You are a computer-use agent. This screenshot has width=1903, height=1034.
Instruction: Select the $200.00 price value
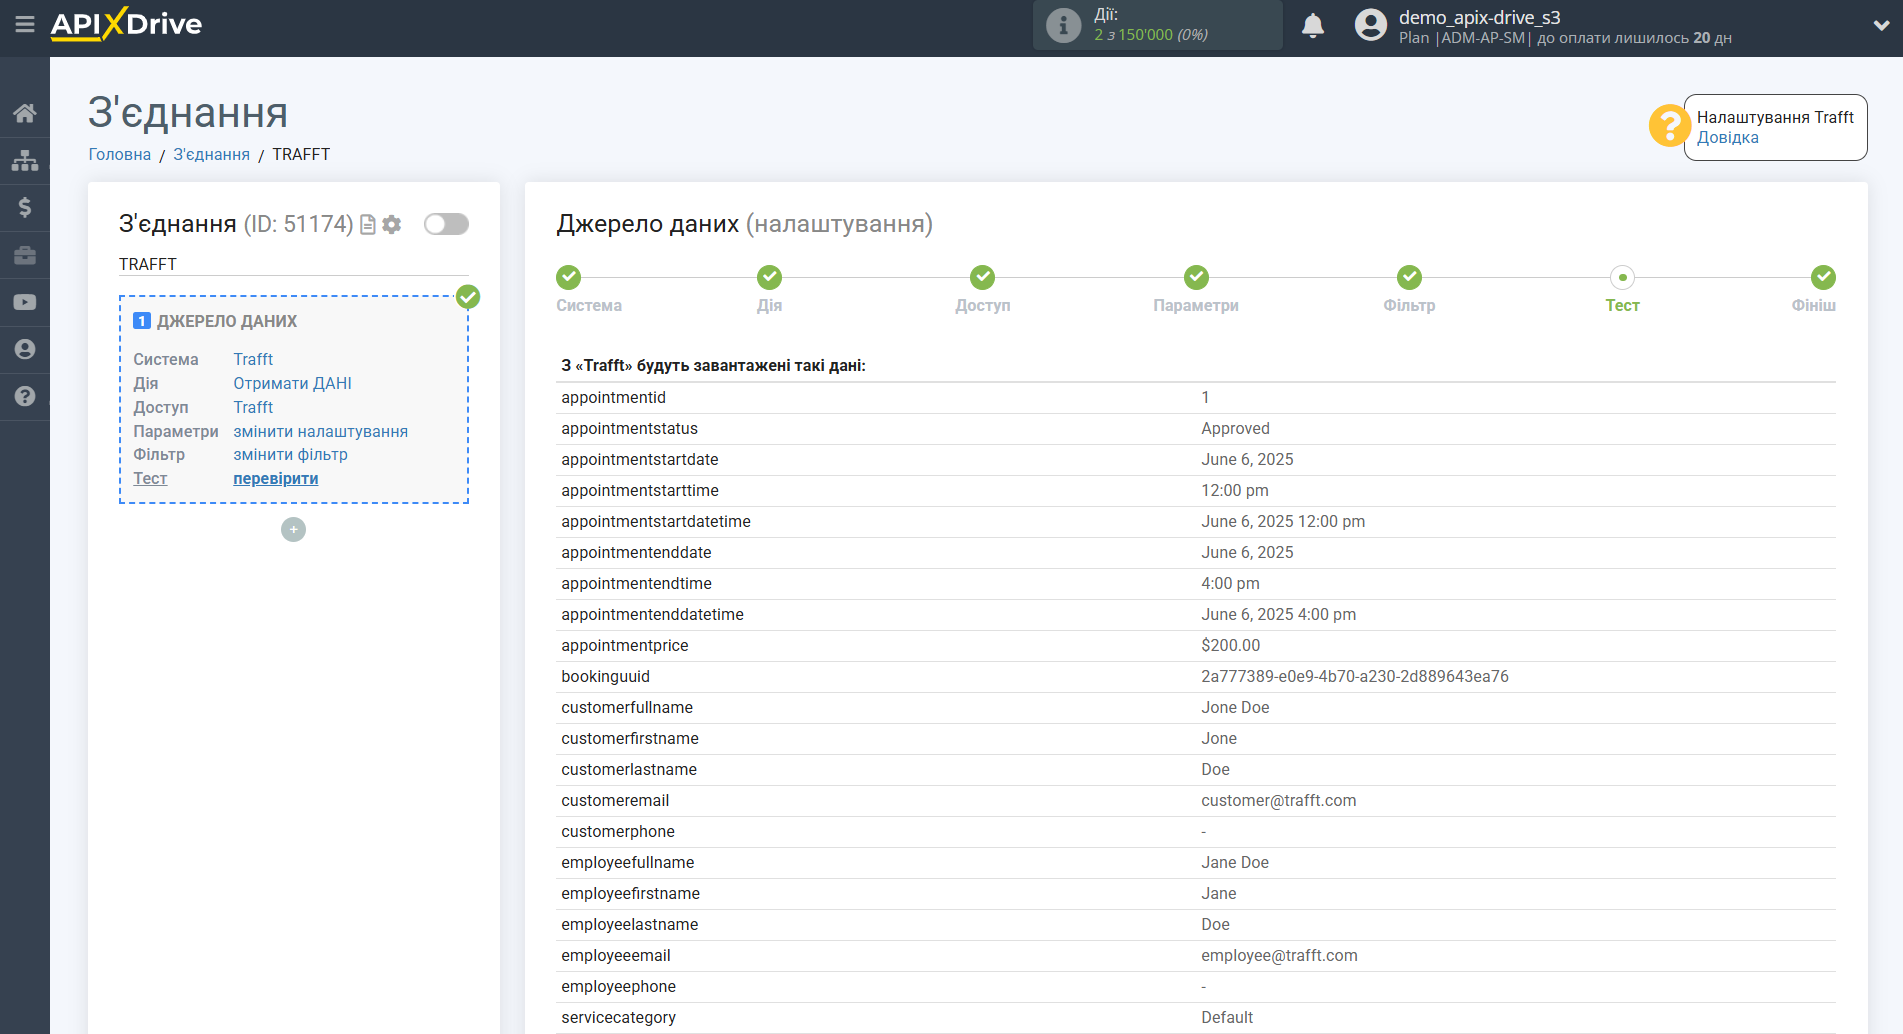point(1231,645)
